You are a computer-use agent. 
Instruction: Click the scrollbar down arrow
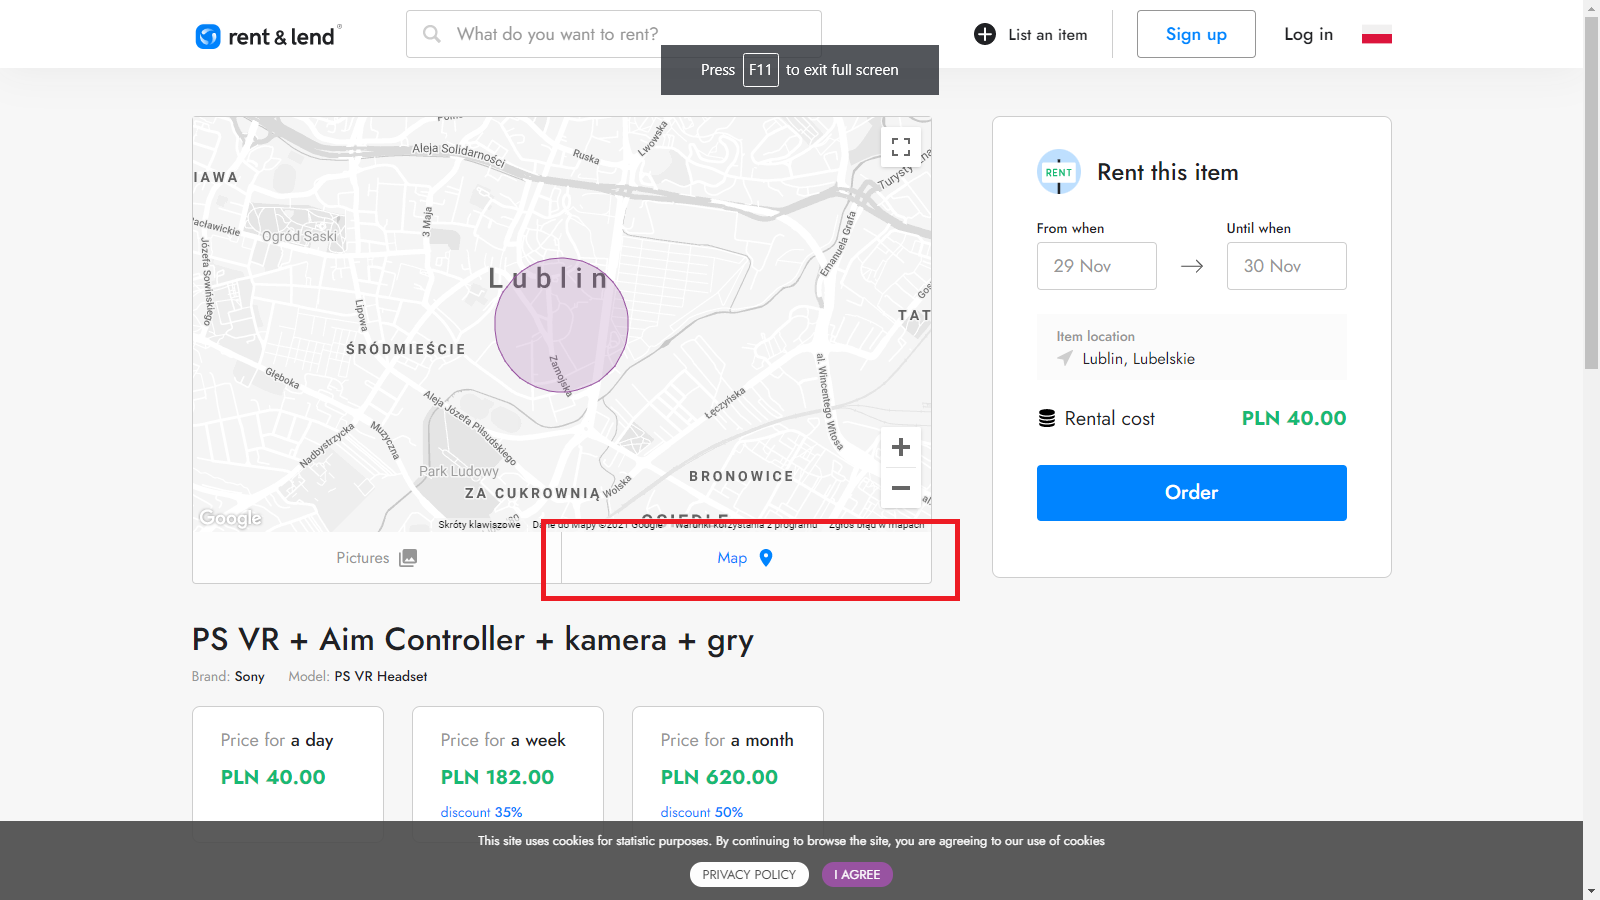1592,891
